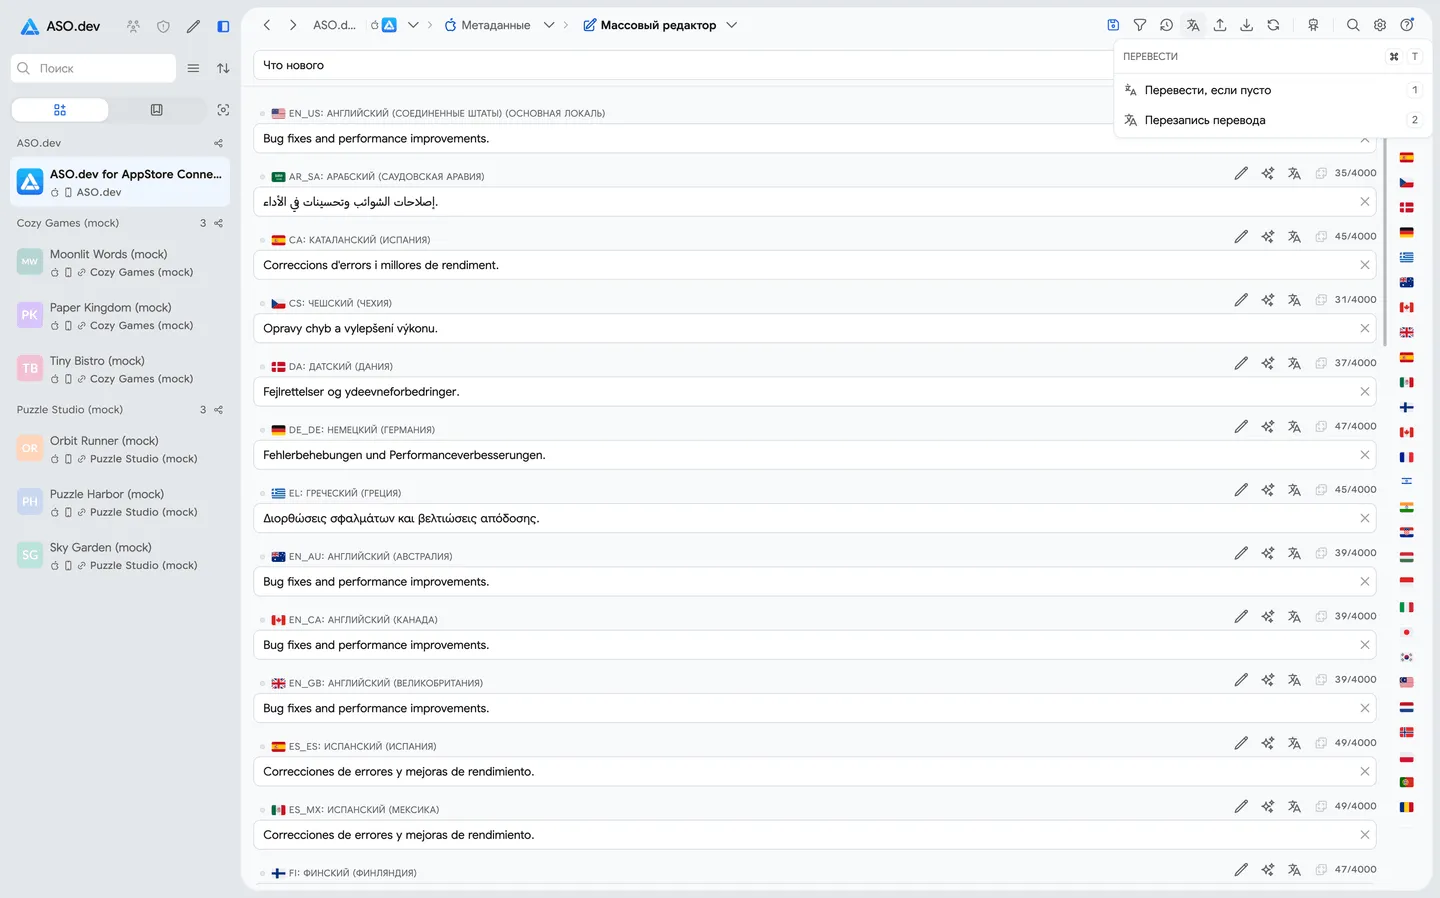
Task: Click the magnifier search icon in the top toolbar
Action: click(1353, 25)
